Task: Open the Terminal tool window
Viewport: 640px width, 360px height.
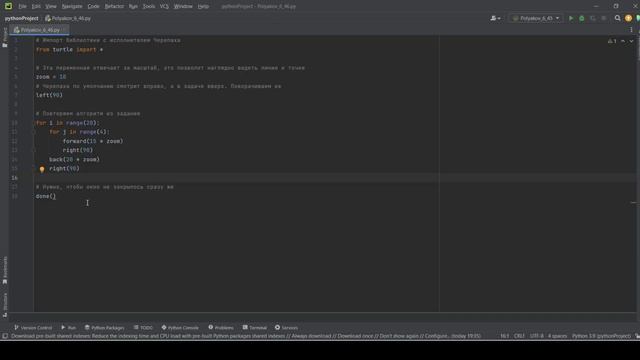Action: tap(254, 327)
